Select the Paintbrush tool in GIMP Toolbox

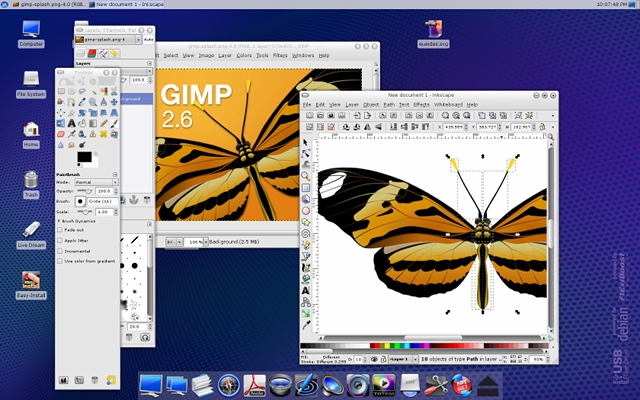tap(114, 123)
